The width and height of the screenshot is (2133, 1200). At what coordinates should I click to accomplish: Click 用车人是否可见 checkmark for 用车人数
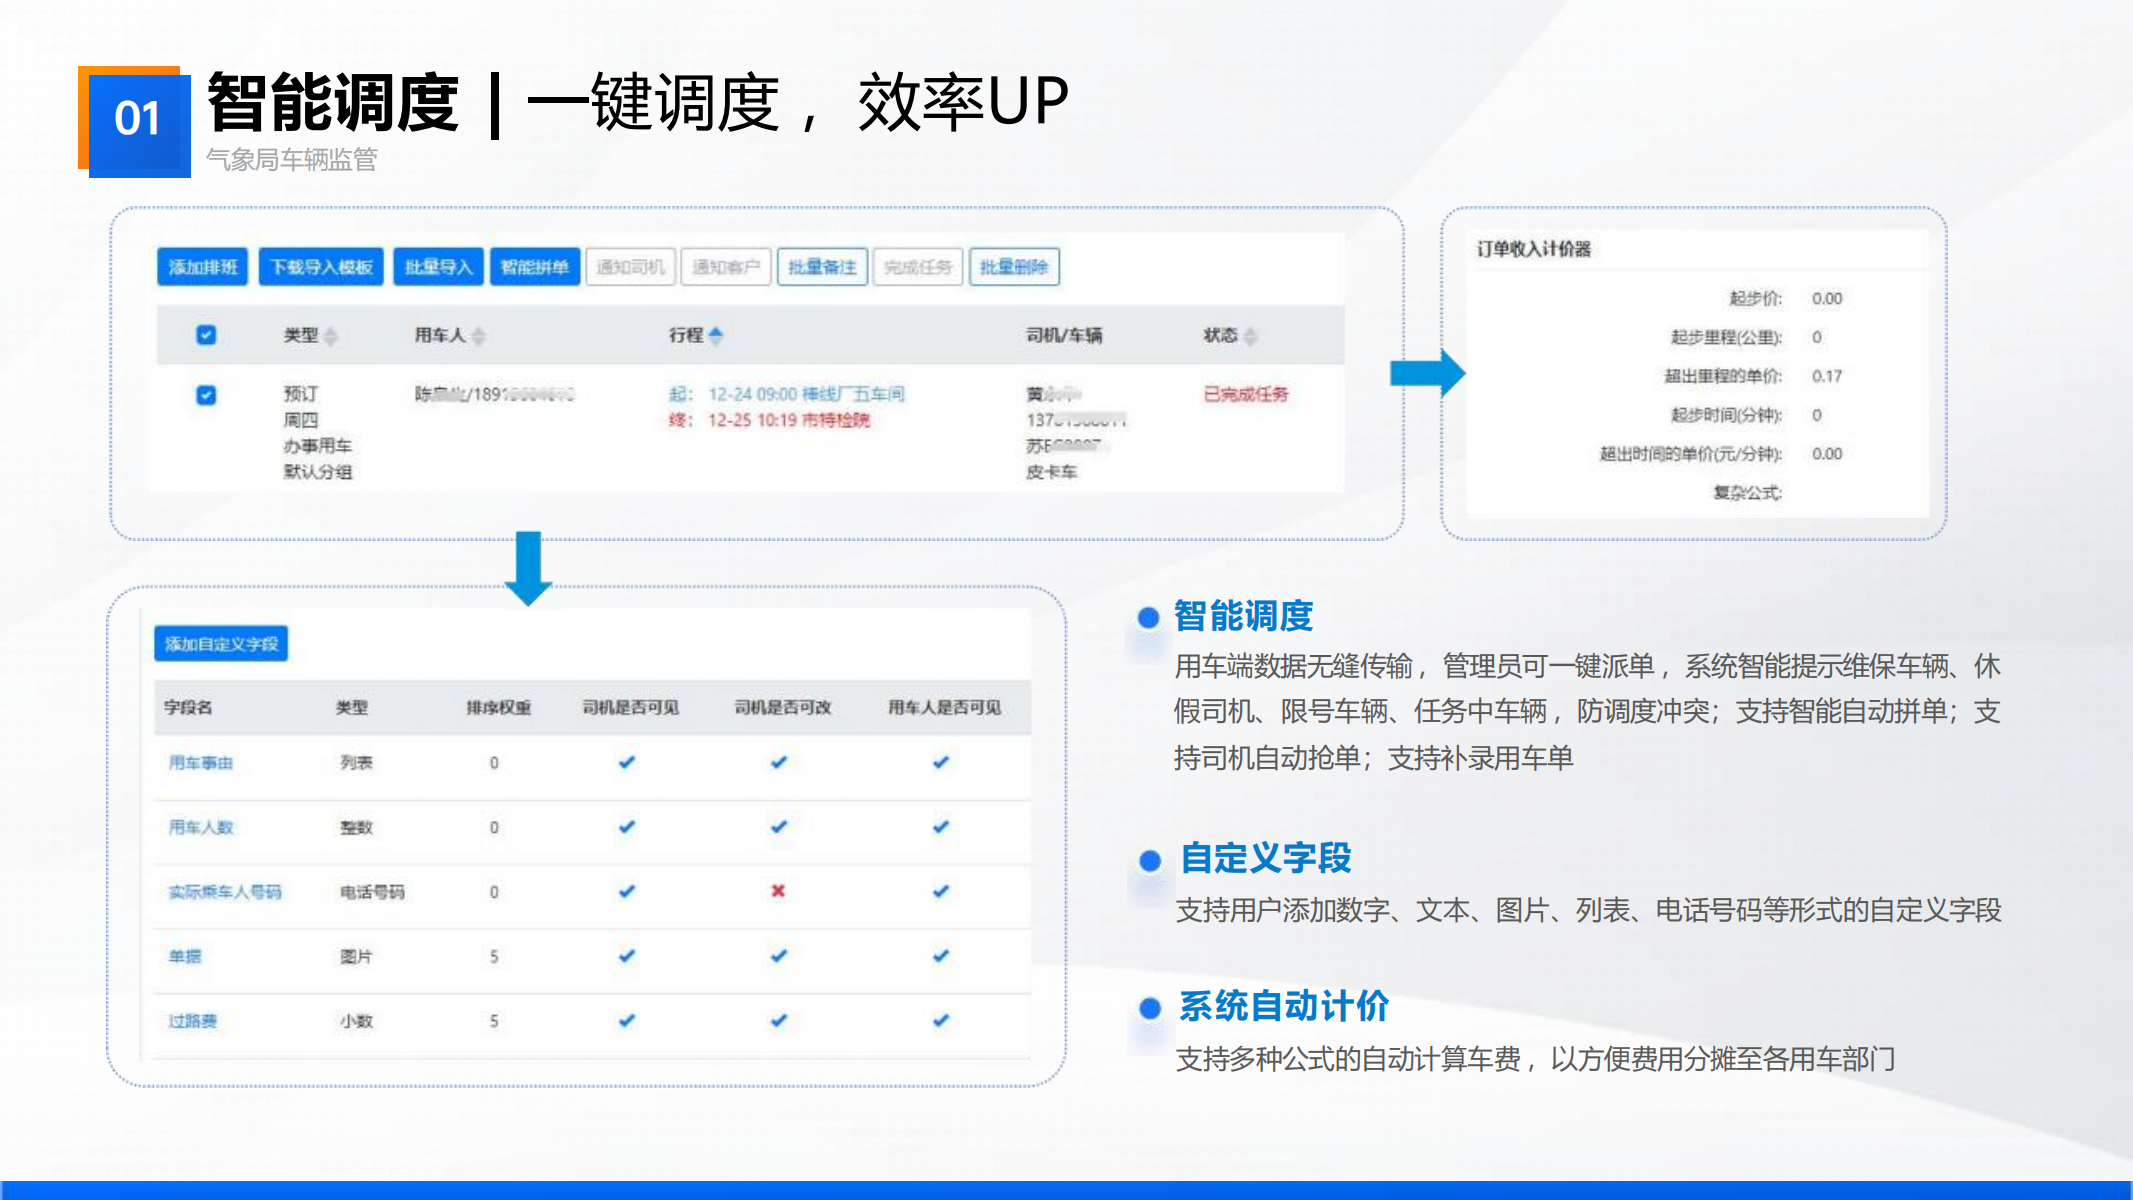[941, 827]
